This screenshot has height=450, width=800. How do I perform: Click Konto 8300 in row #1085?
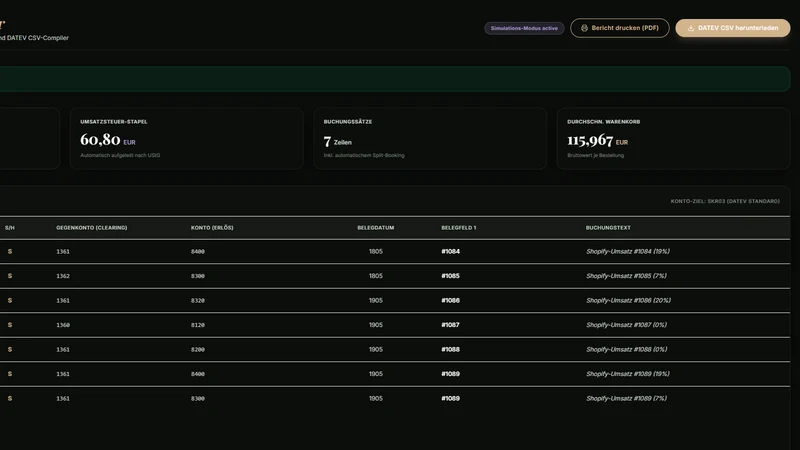point(198,276)
